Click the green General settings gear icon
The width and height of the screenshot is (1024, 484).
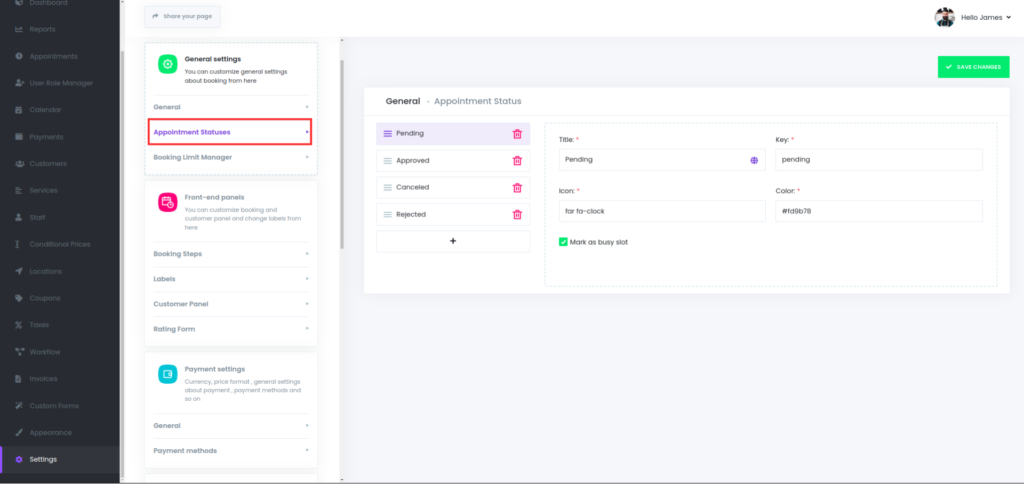[x=167, y=64]
